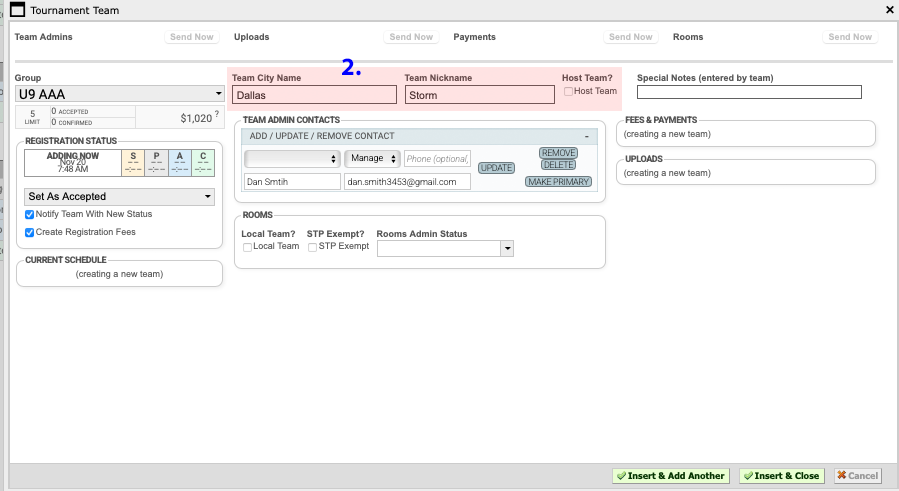The image size is (899, 491).
Task: Click Insert & Add Another
Action: (671, 476)
